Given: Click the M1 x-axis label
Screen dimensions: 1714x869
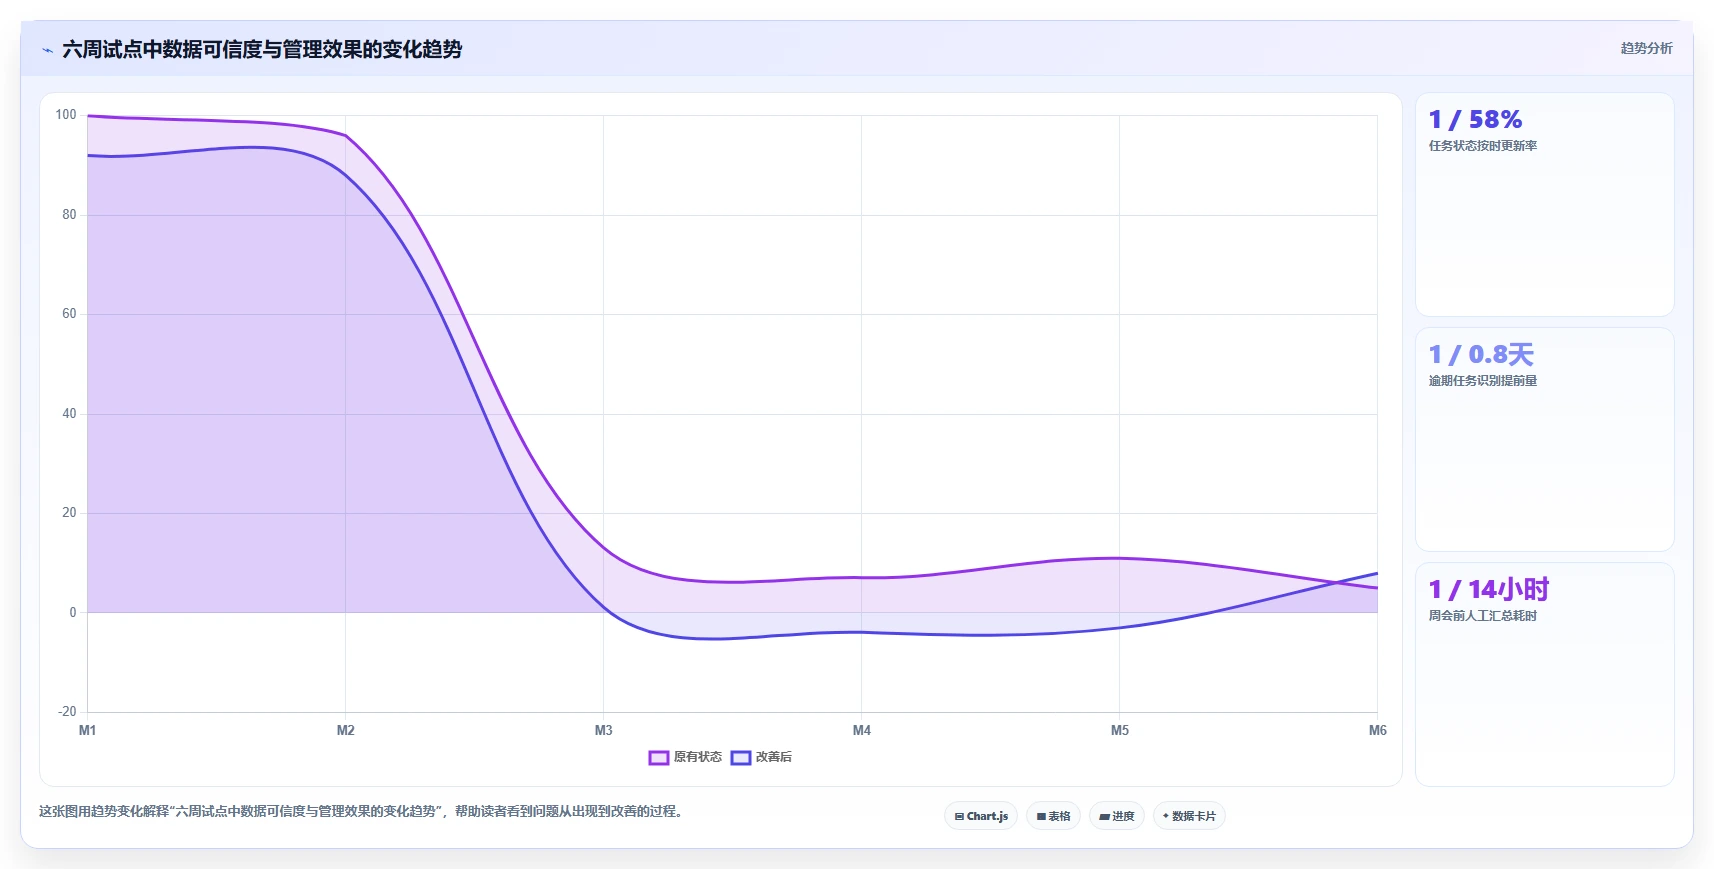Looking at the screenshot, I should point(88,730).
